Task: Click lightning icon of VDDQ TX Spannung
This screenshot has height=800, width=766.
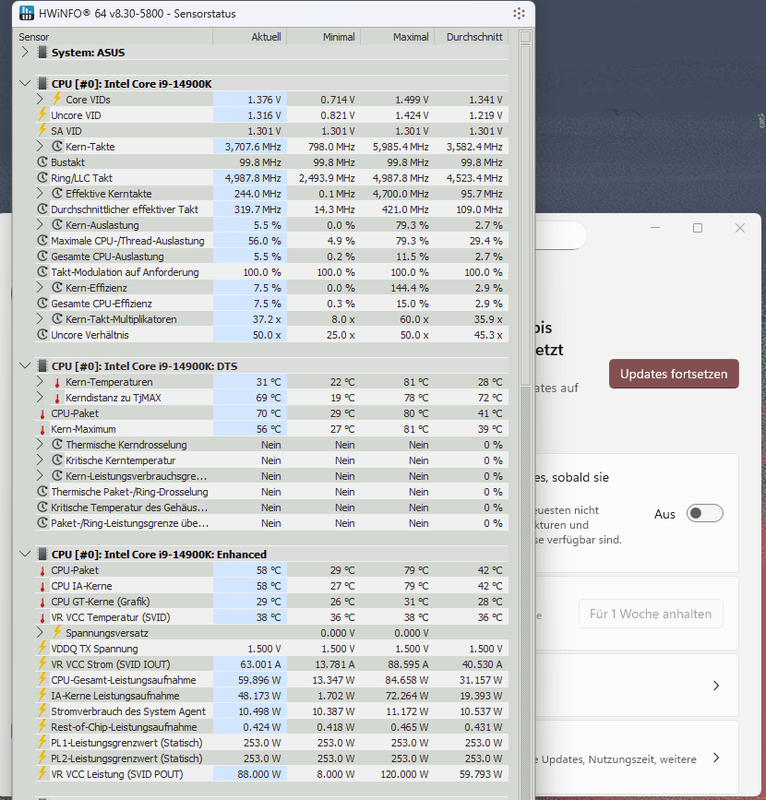Action: [x=42, y=648]
